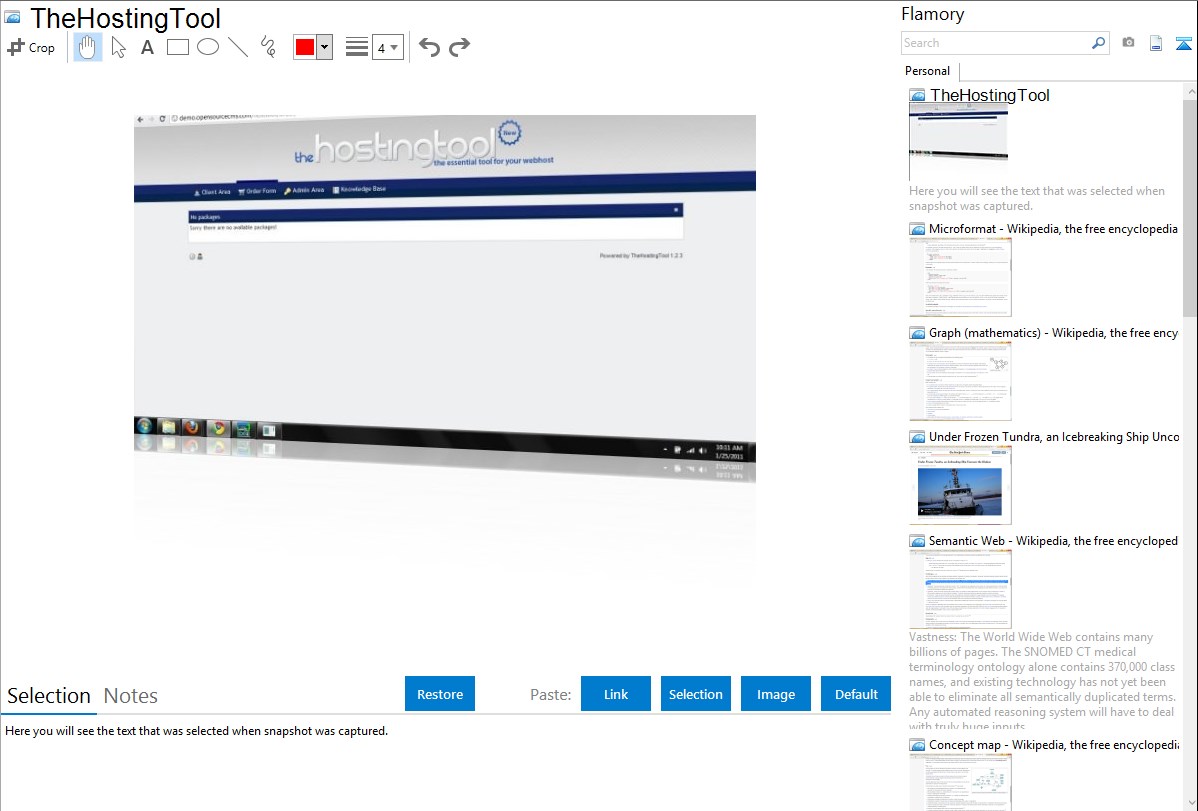Click the Flamory search field
1198x811 pixels.
point(995,43)
